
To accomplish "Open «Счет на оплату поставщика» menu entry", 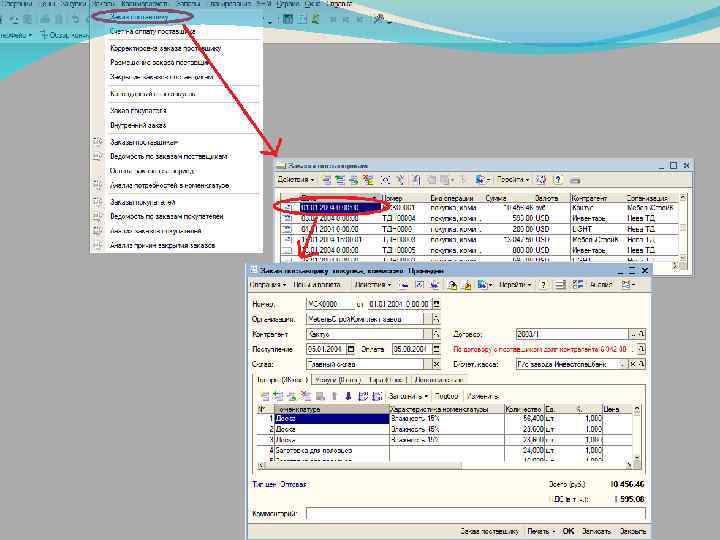I will coord(152,32).
